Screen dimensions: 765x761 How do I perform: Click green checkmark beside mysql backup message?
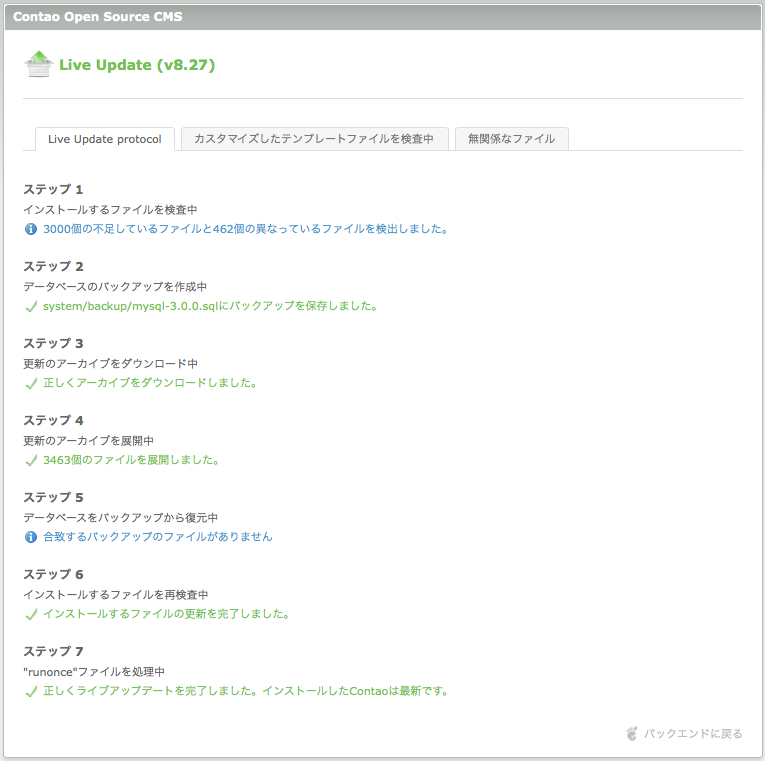coord(31,306)
